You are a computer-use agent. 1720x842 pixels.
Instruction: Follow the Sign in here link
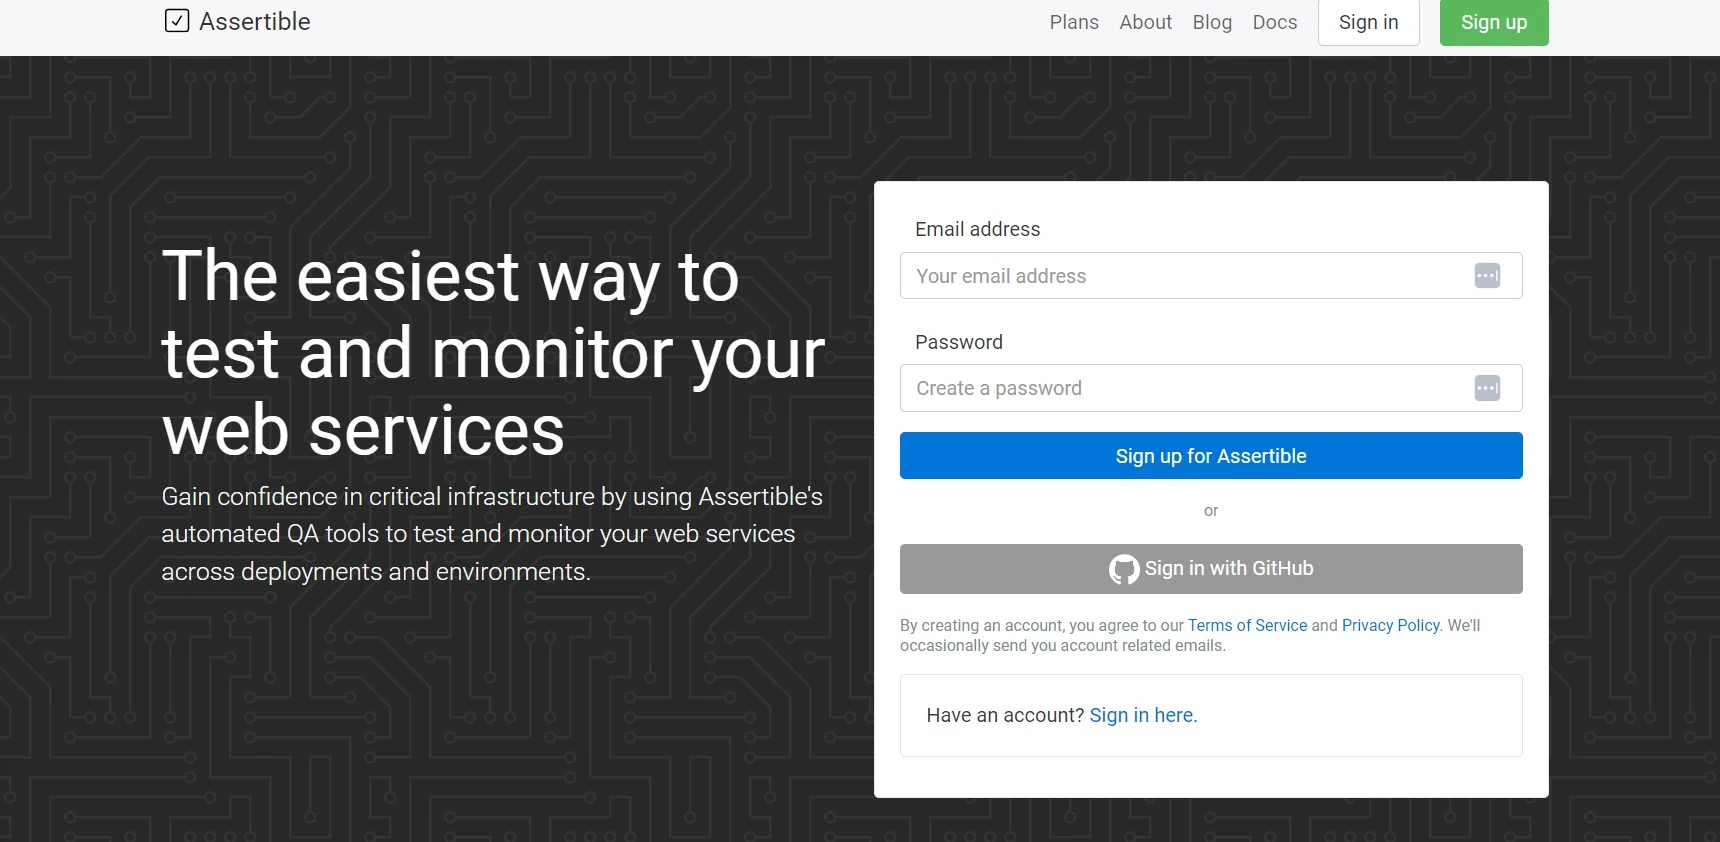point(1143,715)
